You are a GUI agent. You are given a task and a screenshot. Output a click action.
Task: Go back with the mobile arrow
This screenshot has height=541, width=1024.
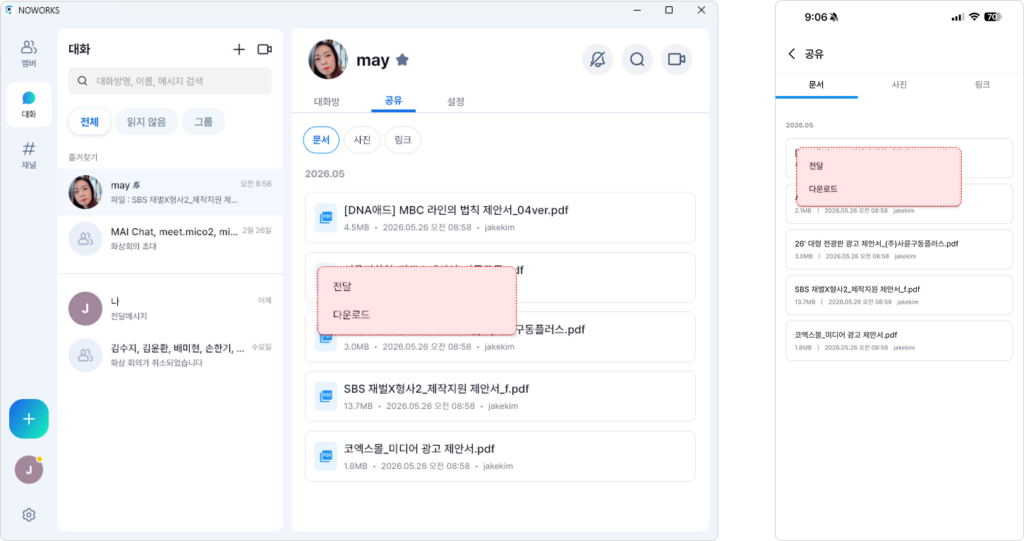[792, 54]
